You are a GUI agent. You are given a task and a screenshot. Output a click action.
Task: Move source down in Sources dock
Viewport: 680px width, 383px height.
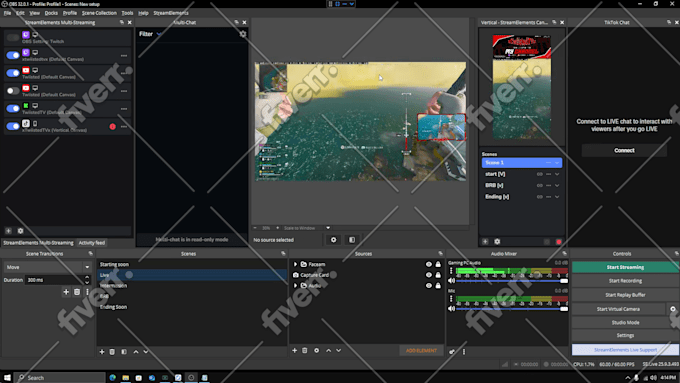coord(338,350)
